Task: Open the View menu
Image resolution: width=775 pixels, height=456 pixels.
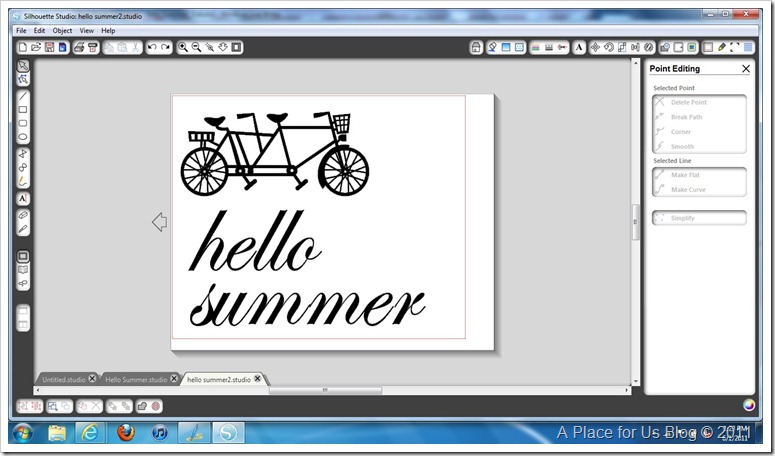Action: 86,31
